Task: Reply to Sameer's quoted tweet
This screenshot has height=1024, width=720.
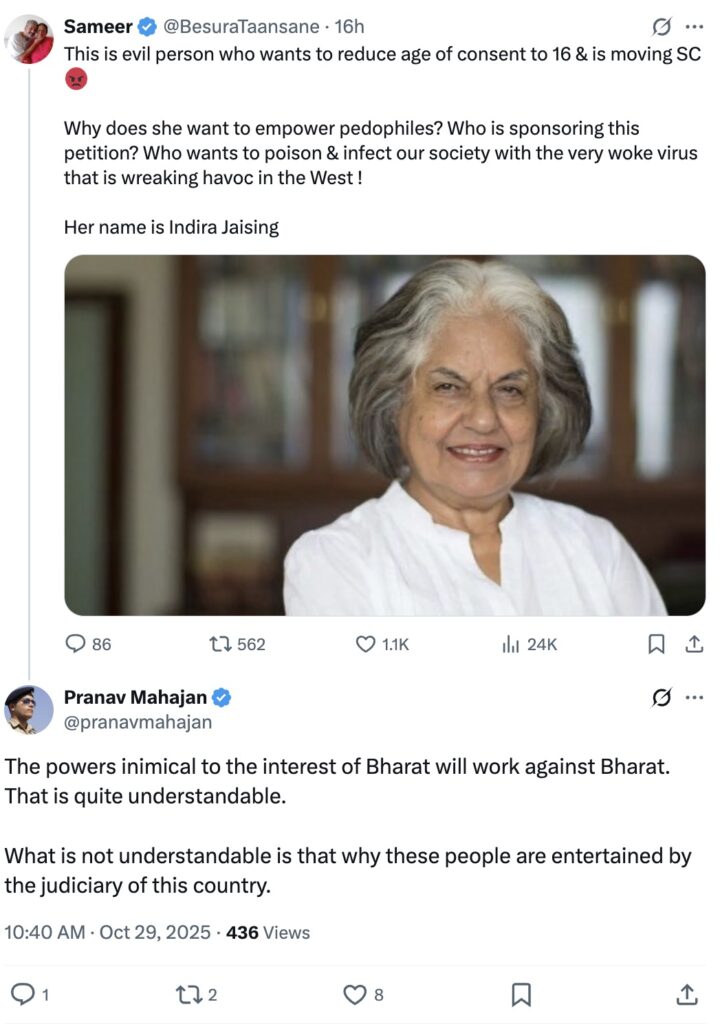Action: pos(76,645)
